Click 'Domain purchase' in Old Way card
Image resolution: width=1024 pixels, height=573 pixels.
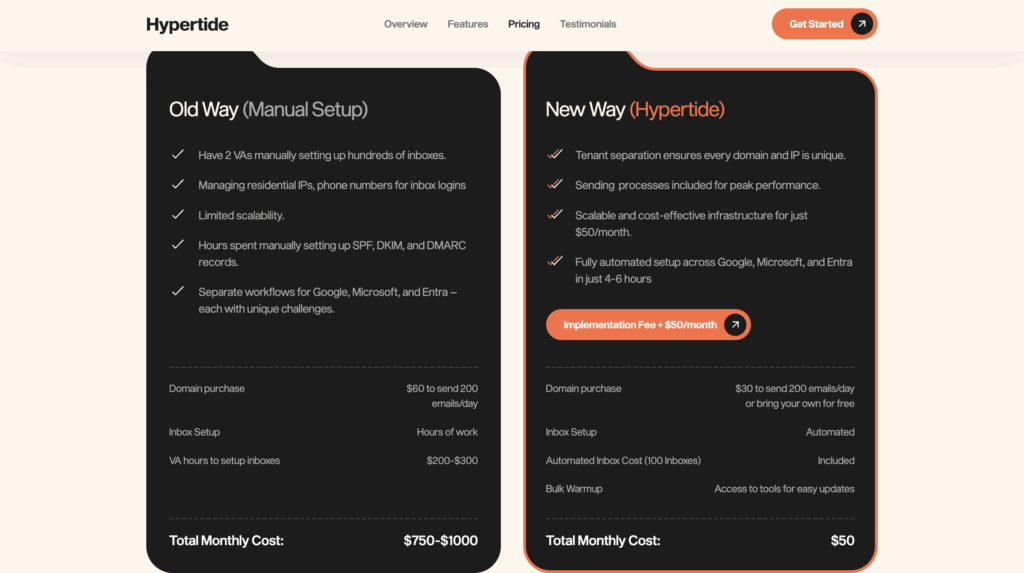pos(206,388)
